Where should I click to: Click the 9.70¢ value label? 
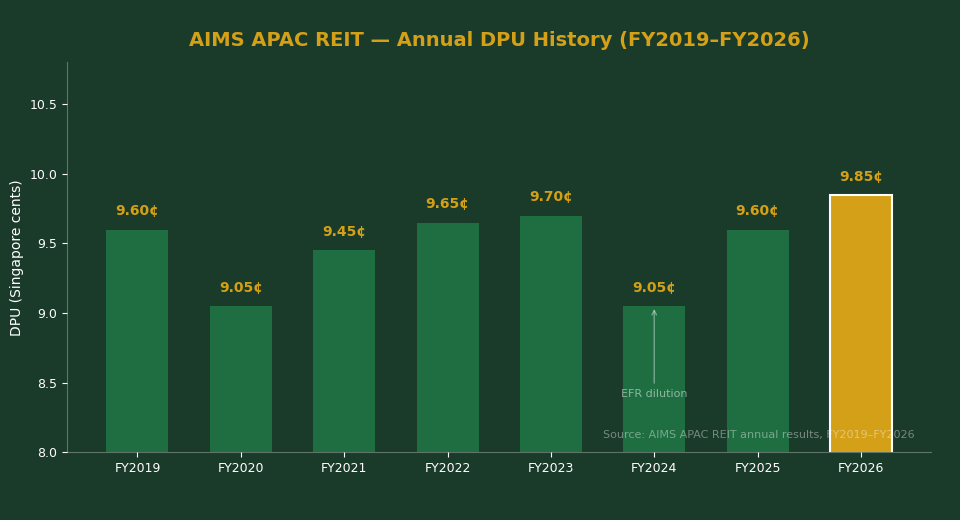click(x=551, y=197)
